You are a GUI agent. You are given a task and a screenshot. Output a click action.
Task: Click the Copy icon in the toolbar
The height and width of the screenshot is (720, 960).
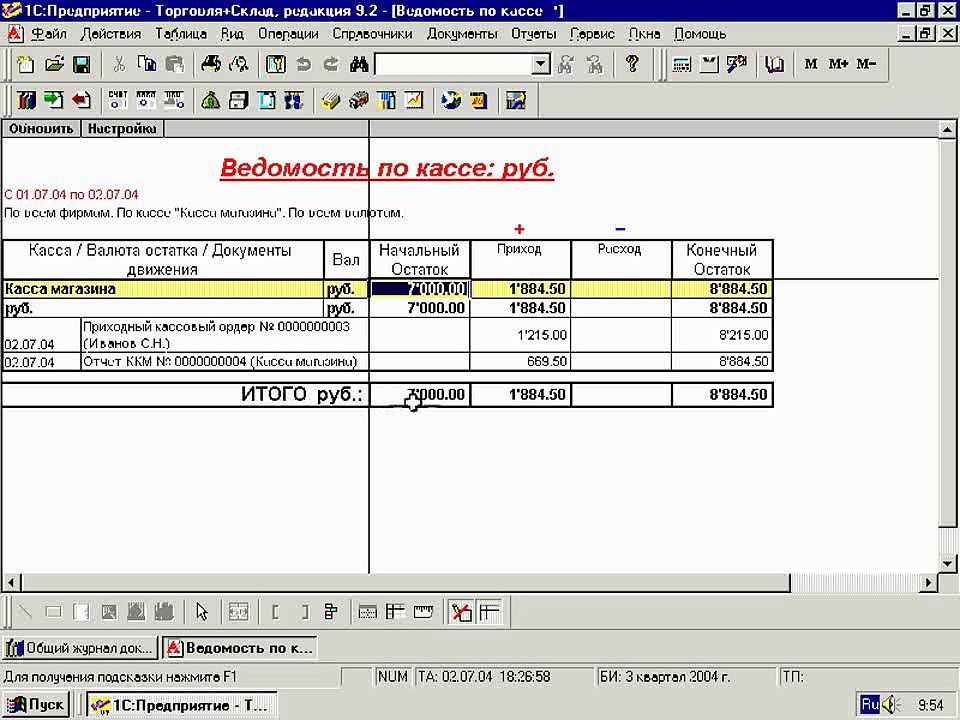tap(147, 64)
